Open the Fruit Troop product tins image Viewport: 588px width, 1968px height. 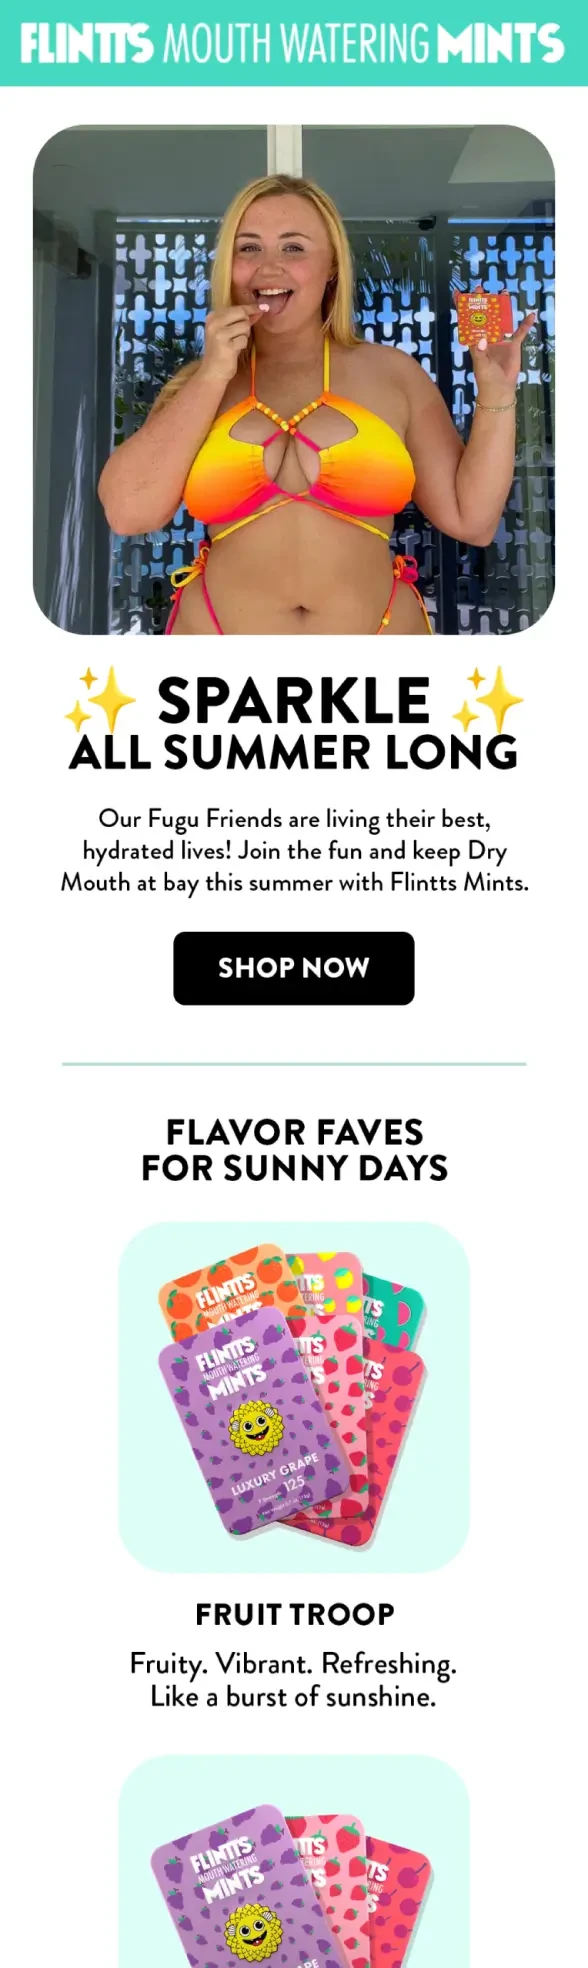click(x=293, y=1397)
